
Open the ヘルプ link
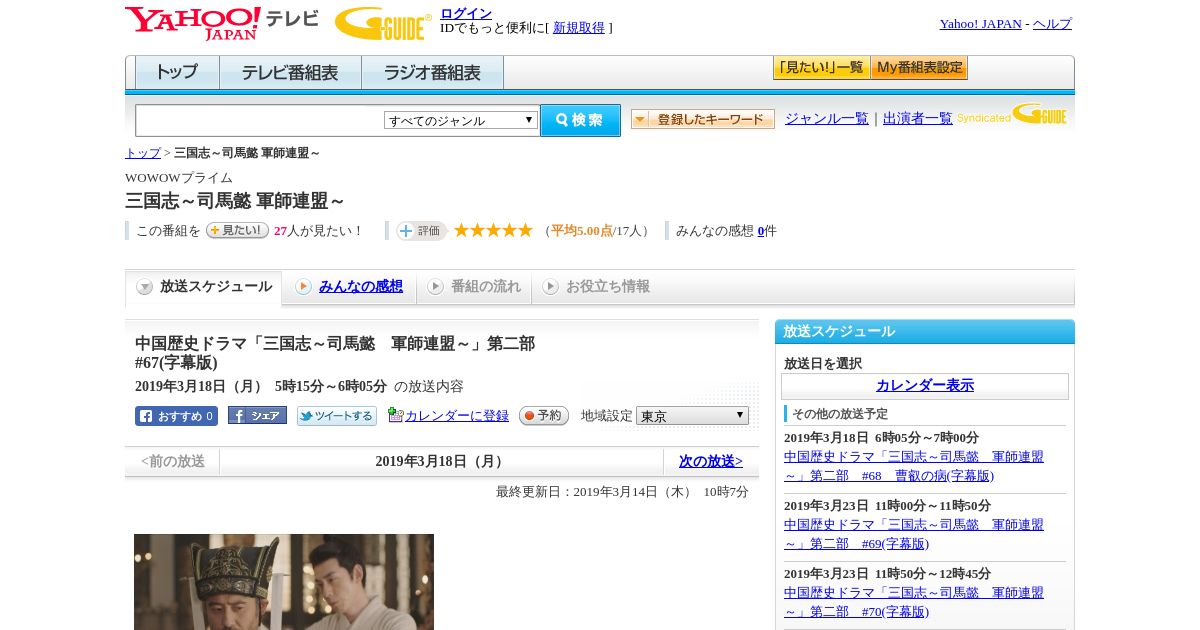click(1052, 23)
